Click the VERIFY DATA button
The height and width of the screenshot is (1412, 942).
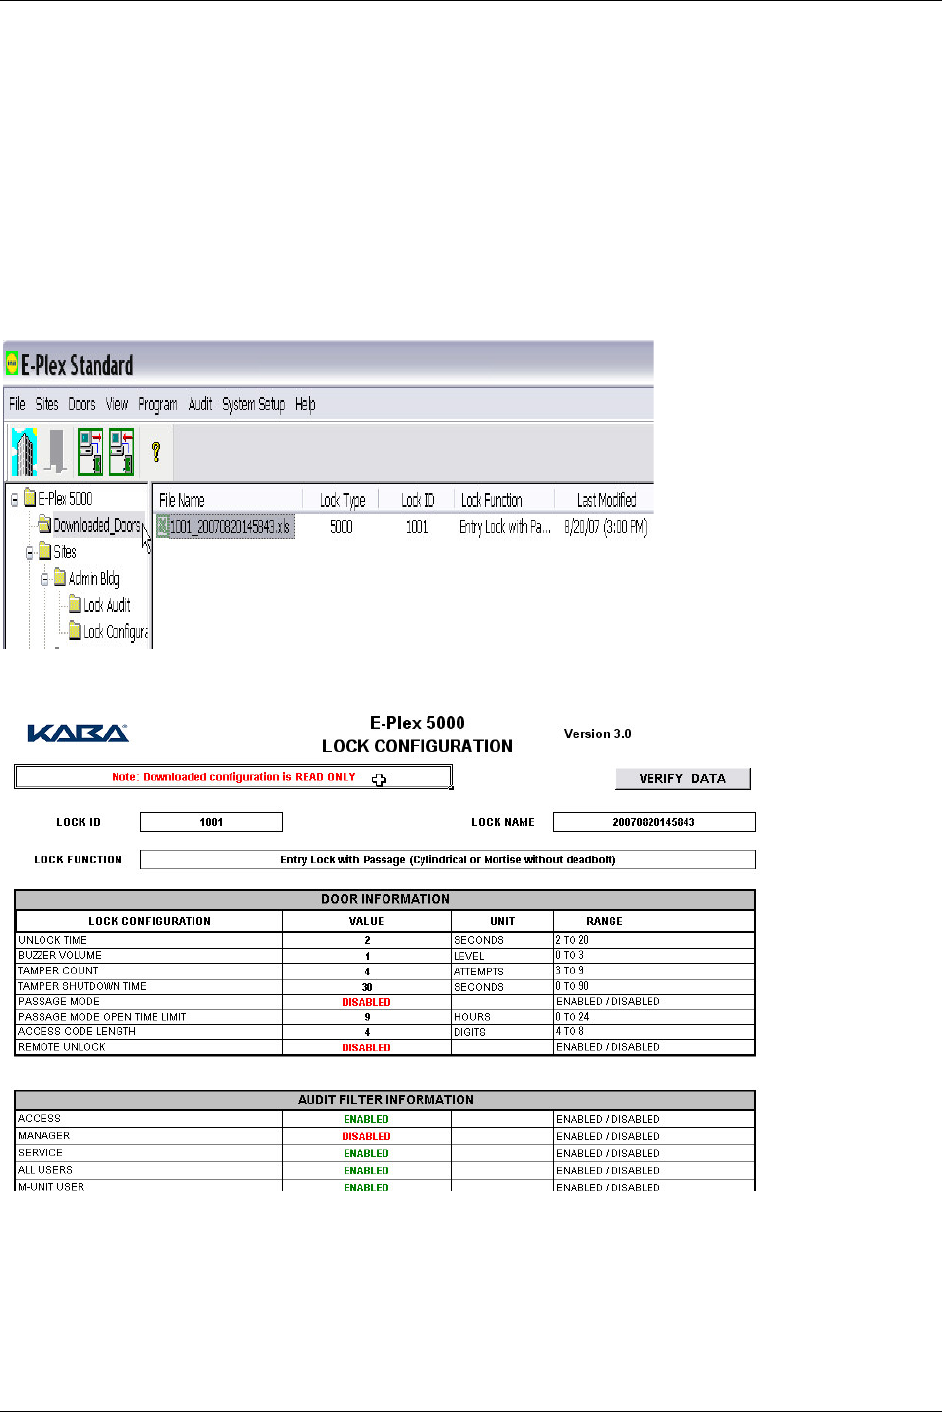[x=683, y=778]
